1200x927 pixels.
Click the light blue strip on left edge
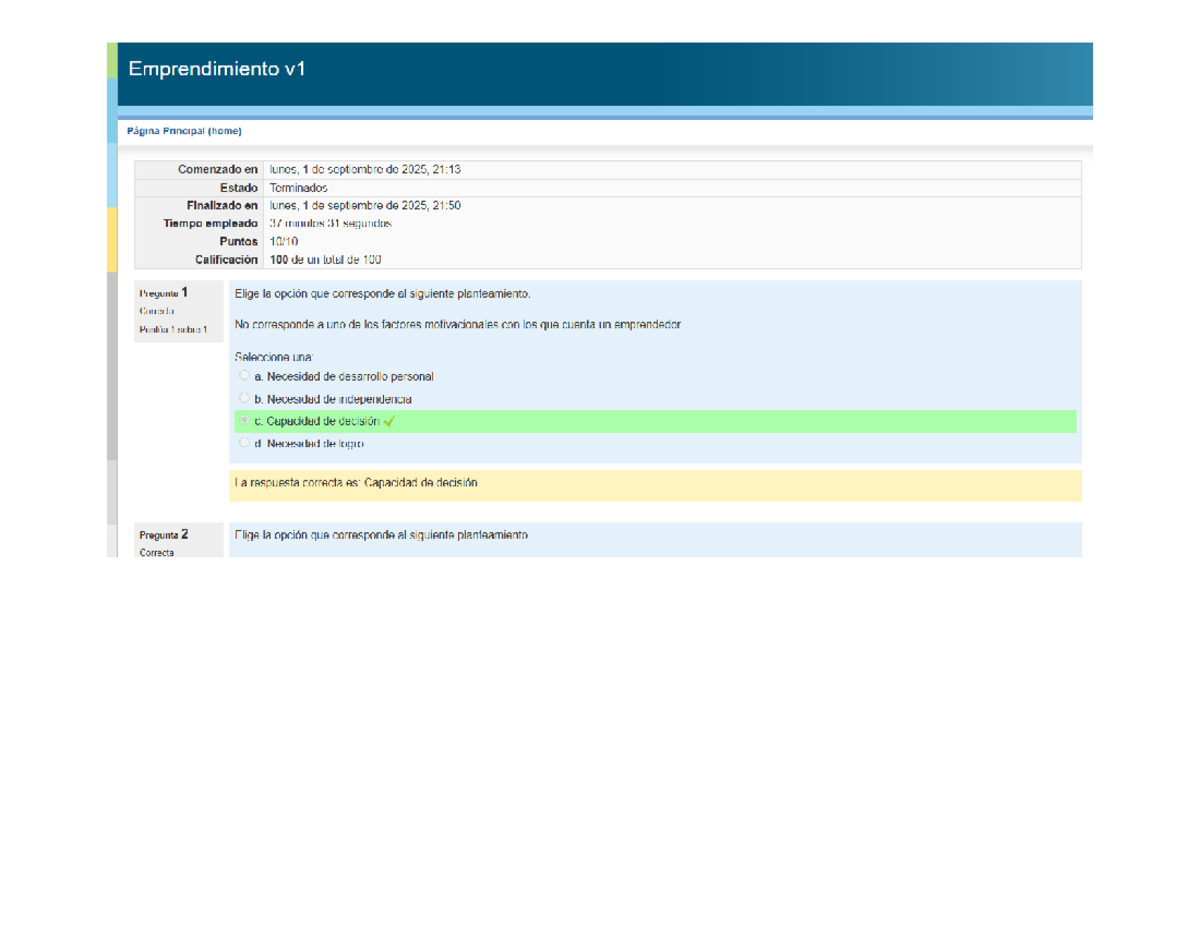coord(112,140)
